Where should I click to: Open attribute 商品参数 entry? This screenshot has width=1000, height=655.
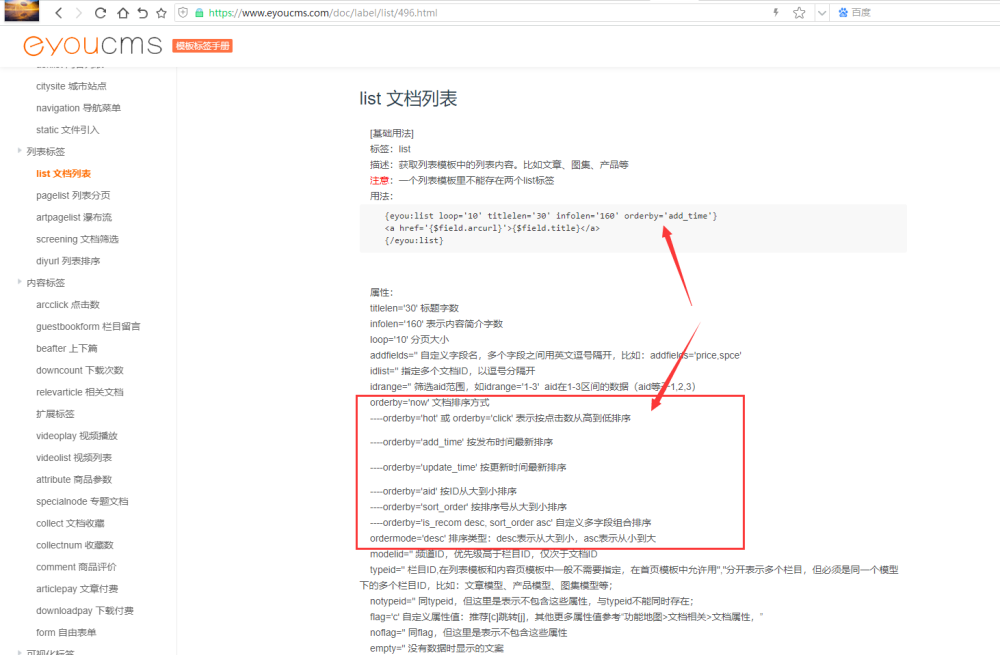[74, 479]
